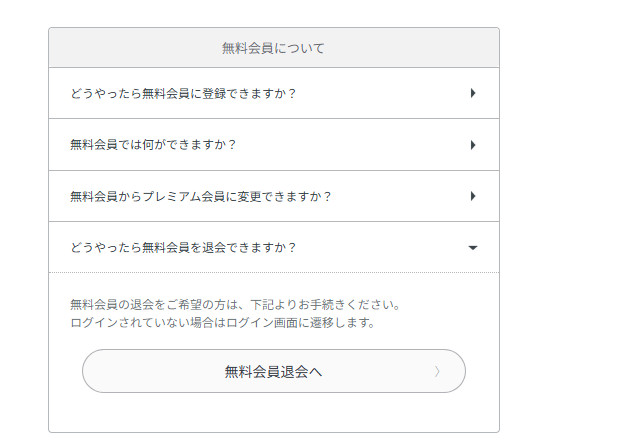Click the chevron icon inside 無料会員退会へ button

pyautogui.click(x=437, y=372)
